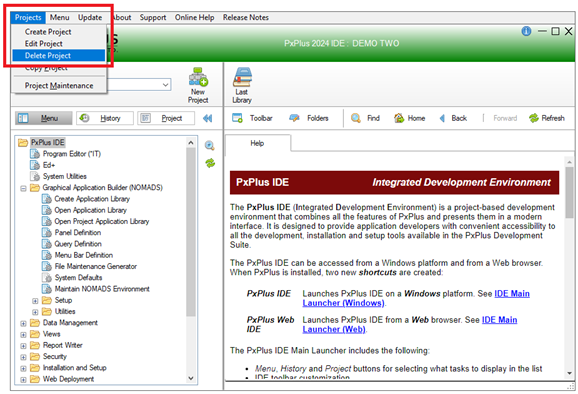Expand the Views folder node

pos(23,335)
